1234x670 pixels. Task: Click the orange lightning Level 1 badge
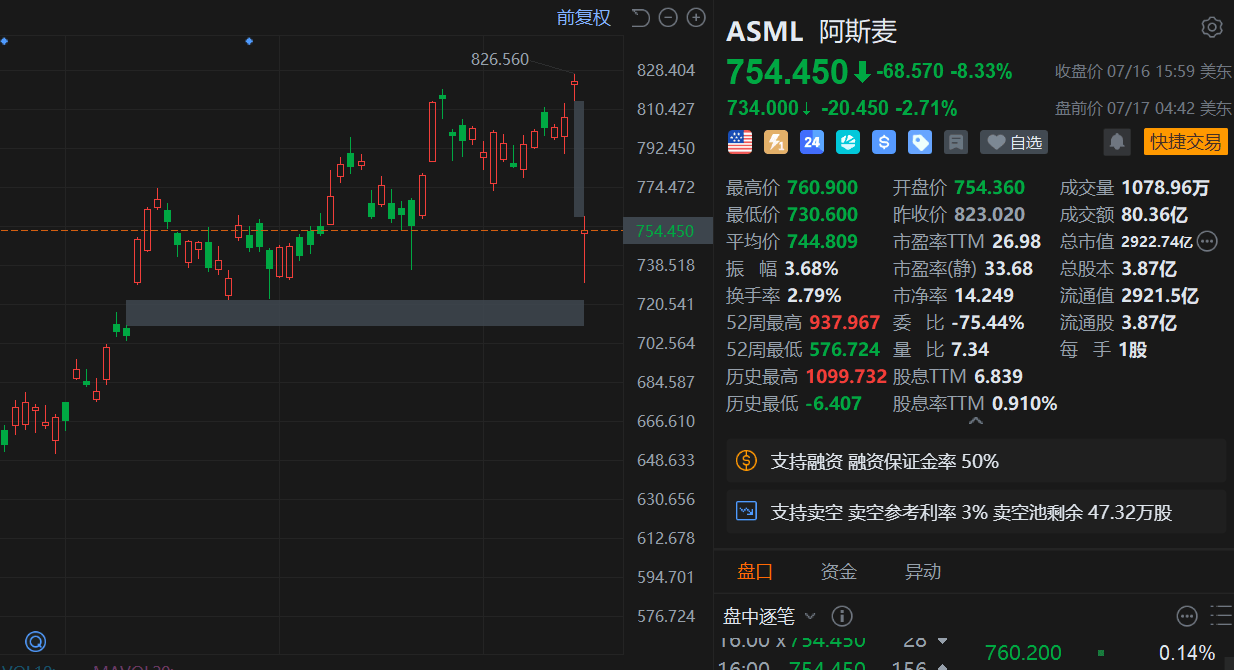tap(776, 142)
